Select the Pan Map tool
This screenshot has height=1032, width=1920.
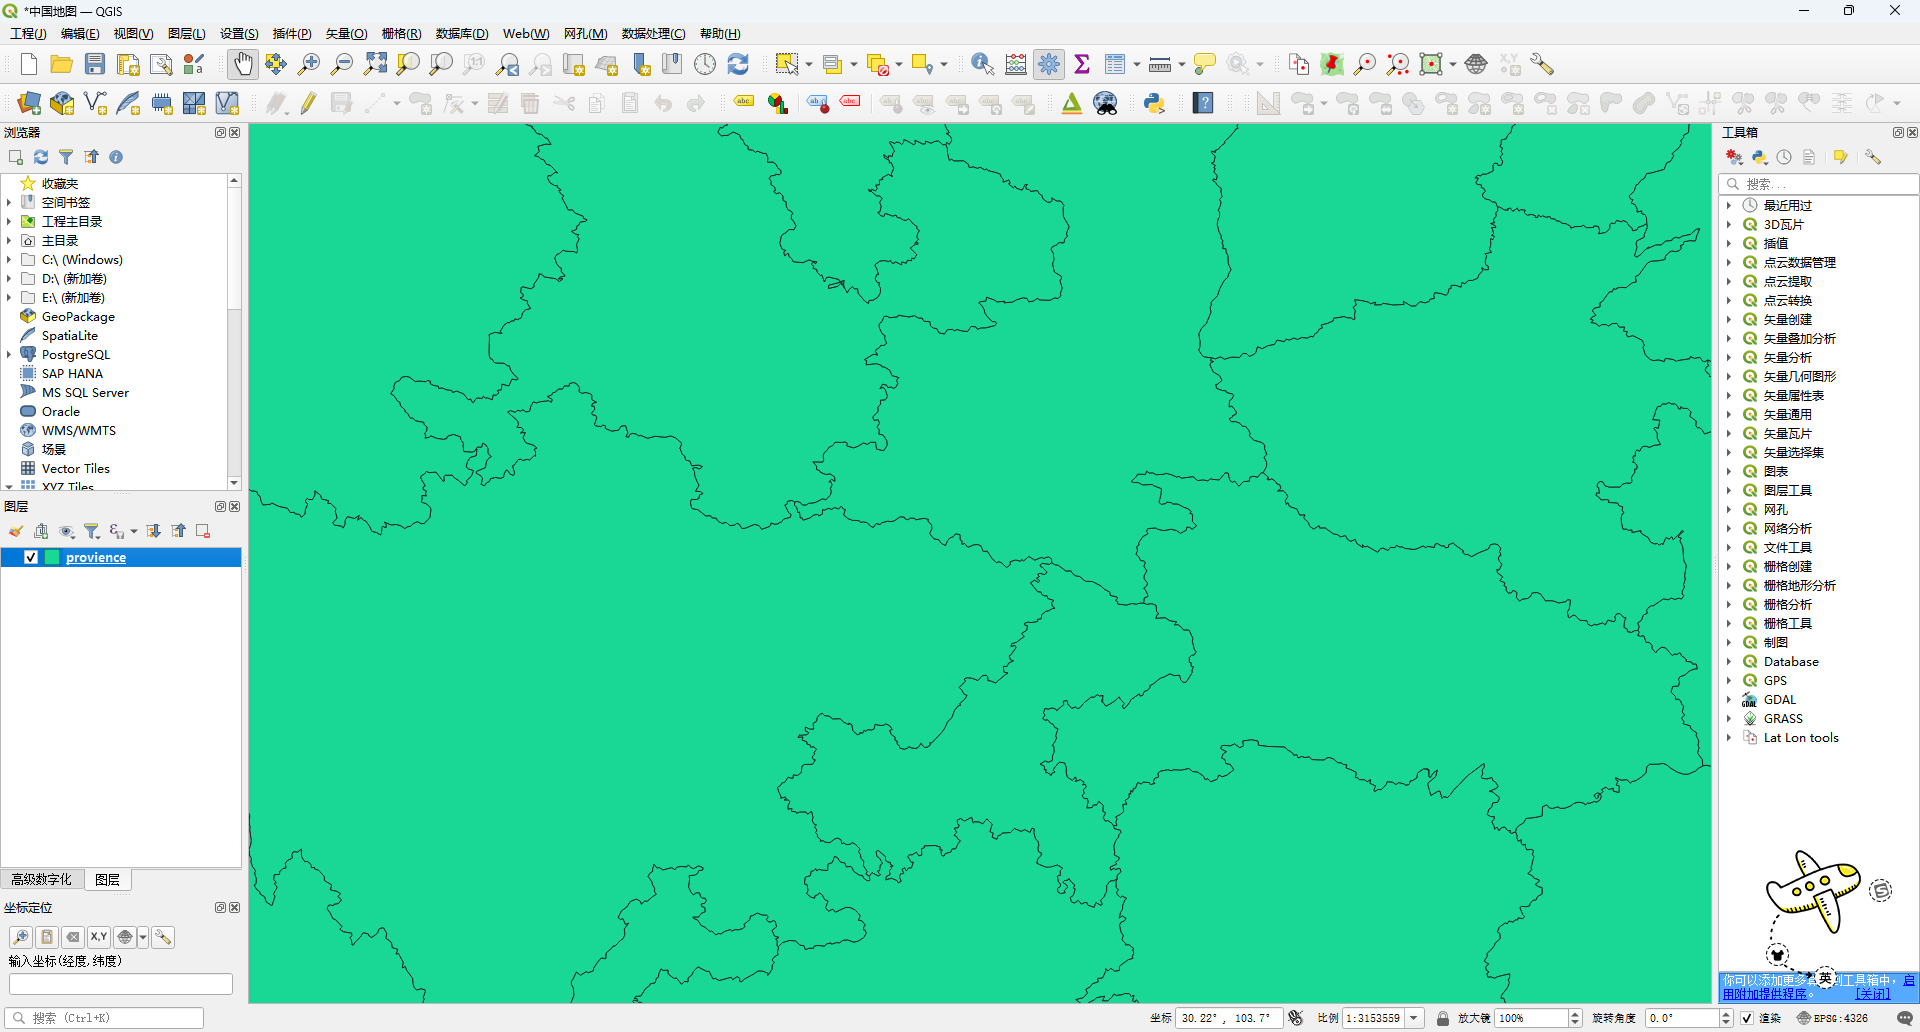click(243, 63)
